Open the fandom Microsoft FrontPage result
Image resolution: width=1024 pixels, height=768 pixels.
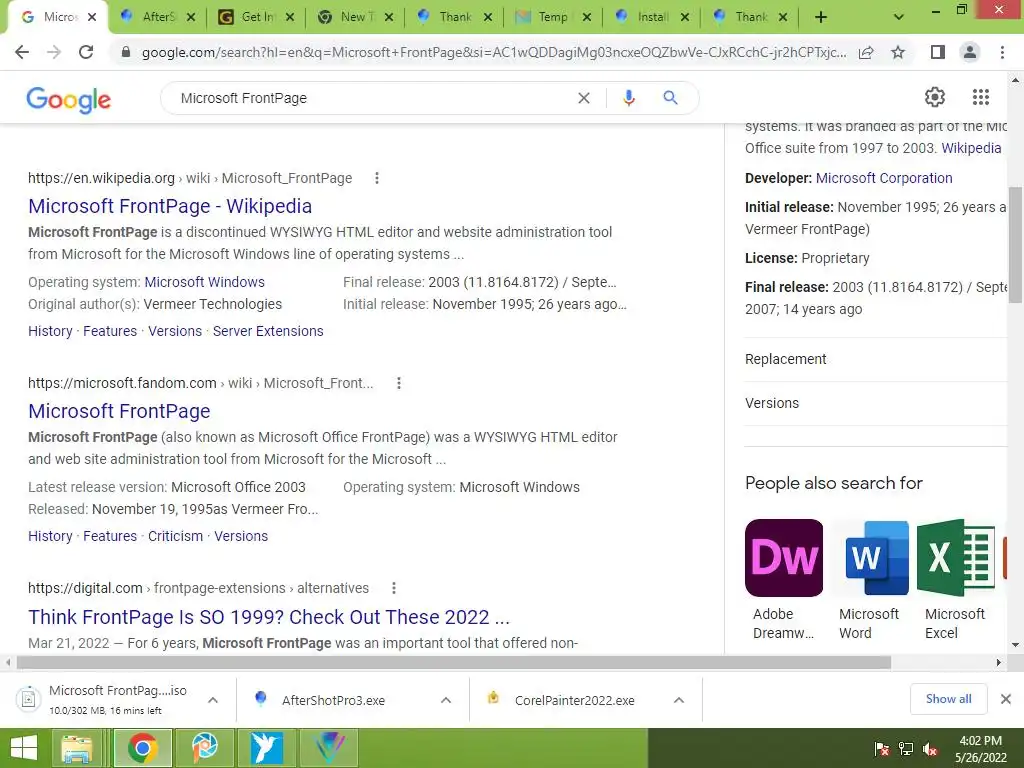pos(119,411)
